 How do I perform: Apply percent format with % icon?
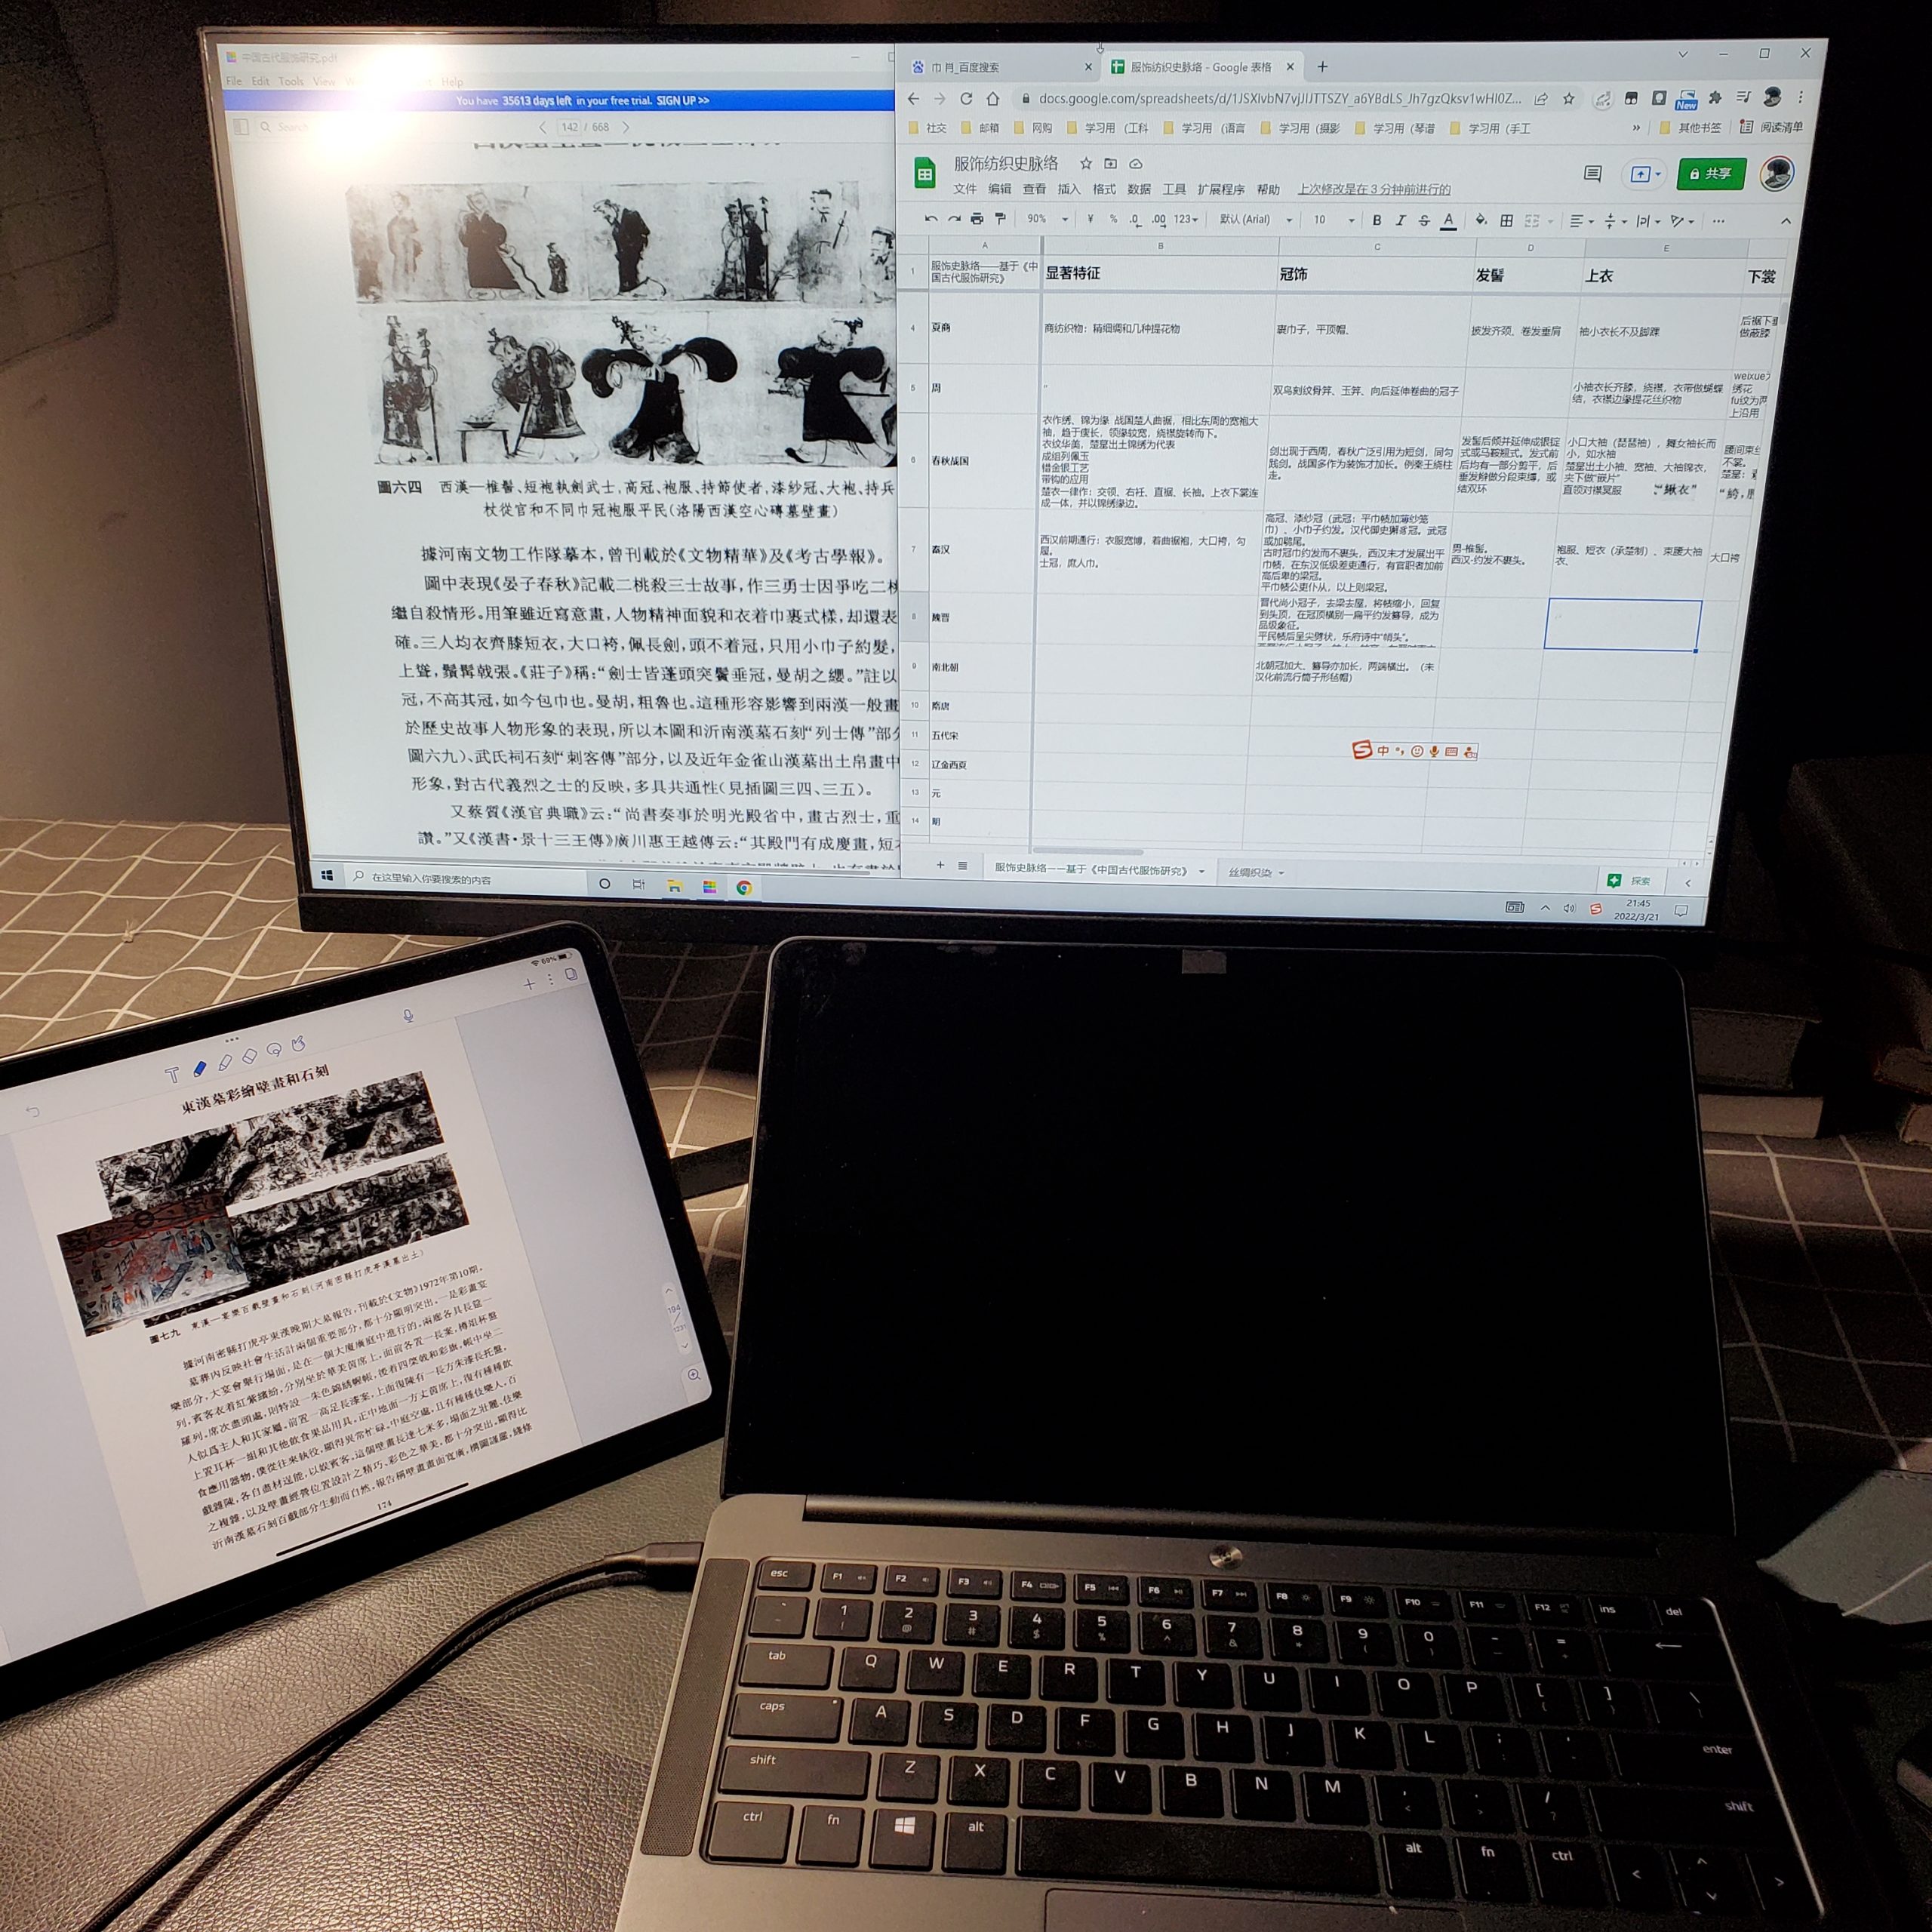click(x=1113, y=219)
